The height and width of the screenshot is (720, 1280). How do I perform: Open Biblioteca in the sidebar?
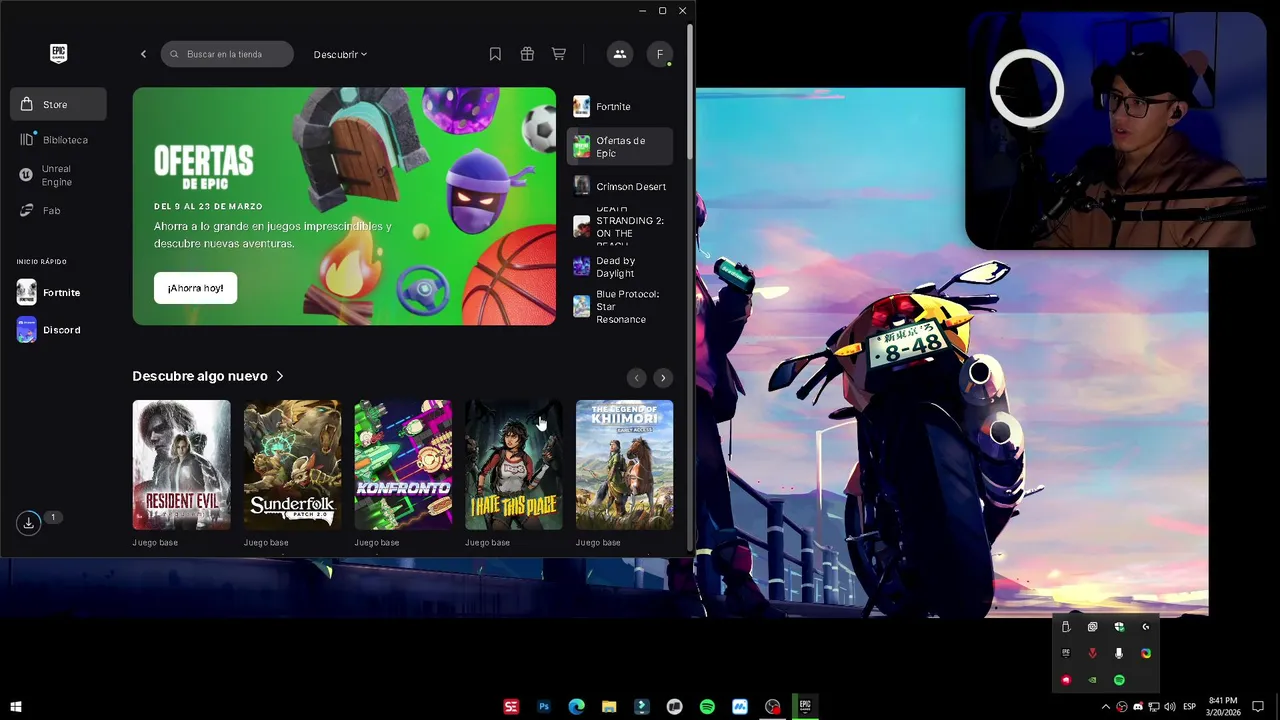point(58,140)
